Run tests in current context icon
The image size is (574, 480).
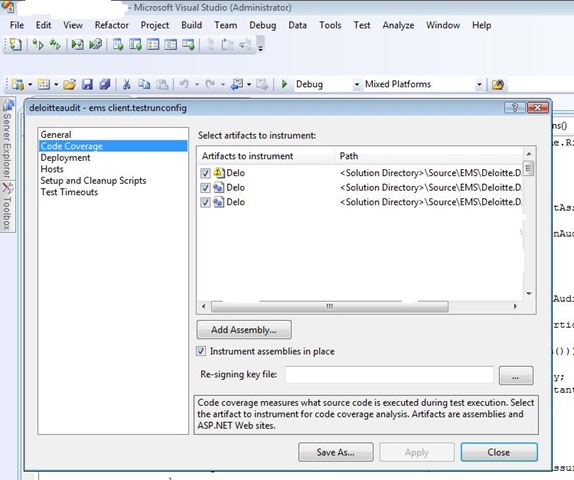(38, 45)
